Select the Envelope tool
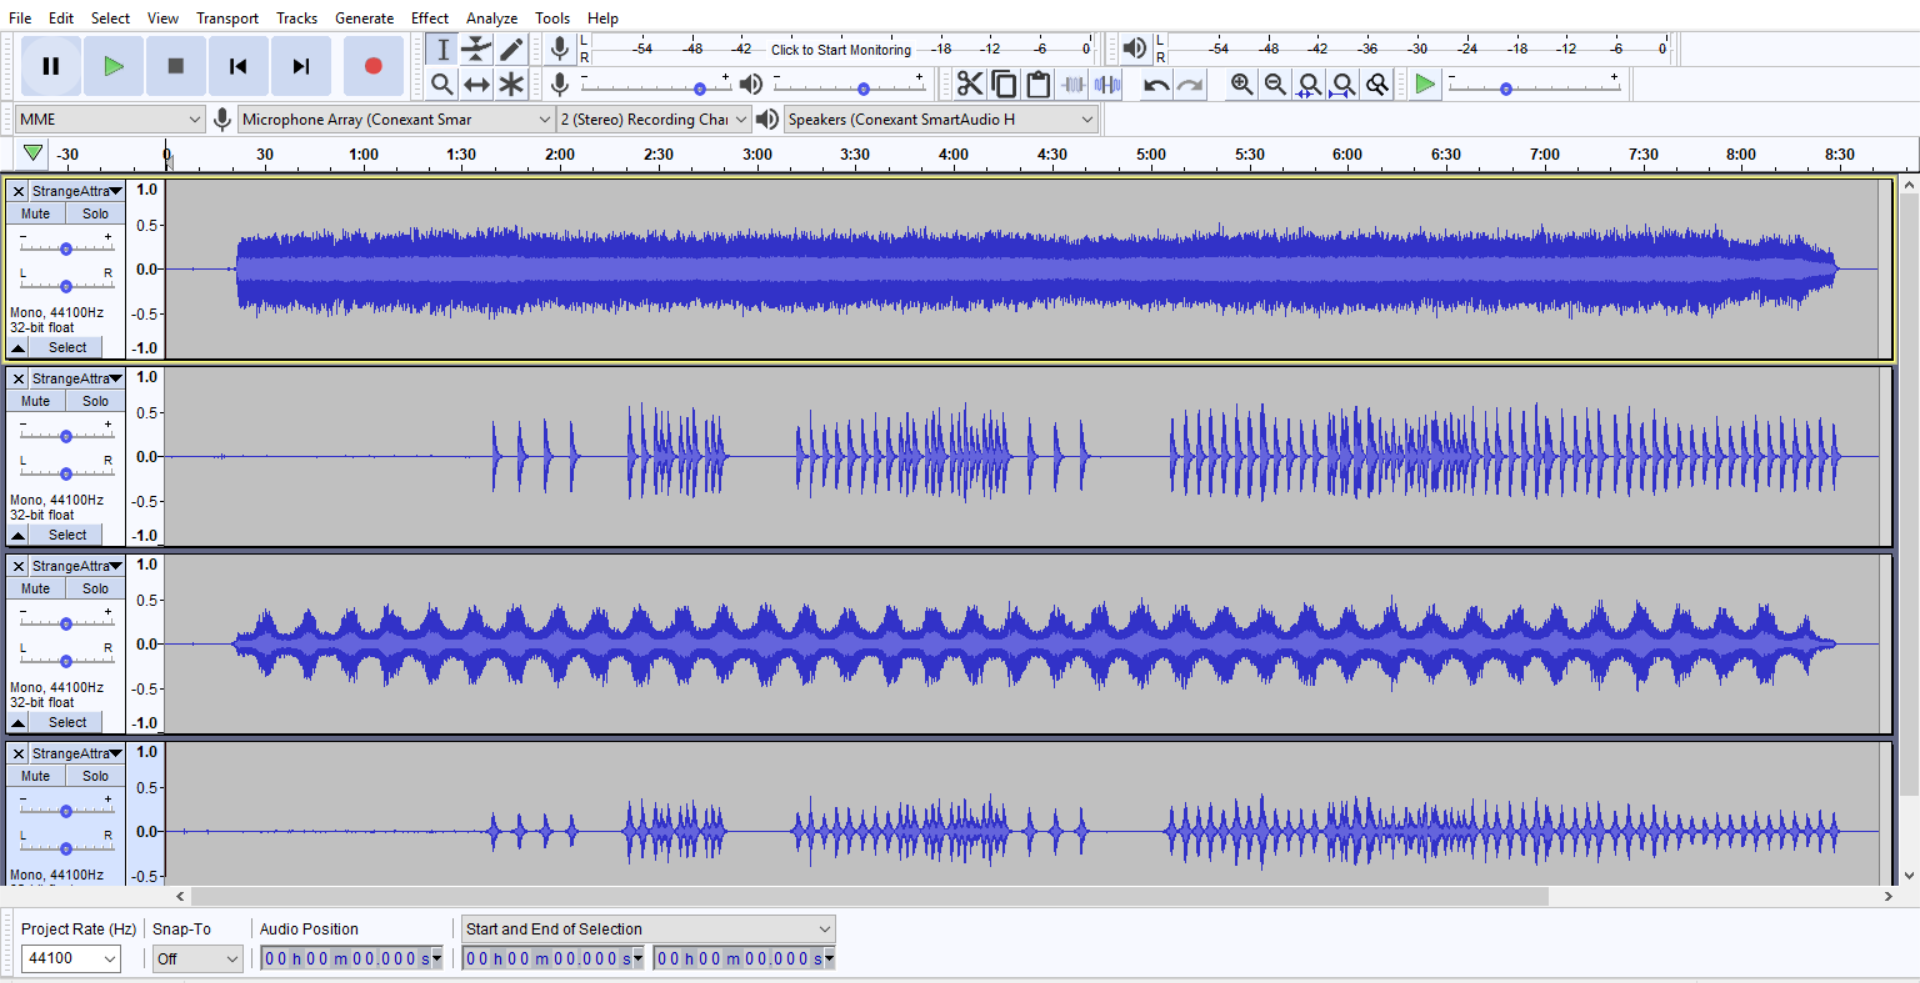Screen dimensions: 1920x983 (477, 49)
